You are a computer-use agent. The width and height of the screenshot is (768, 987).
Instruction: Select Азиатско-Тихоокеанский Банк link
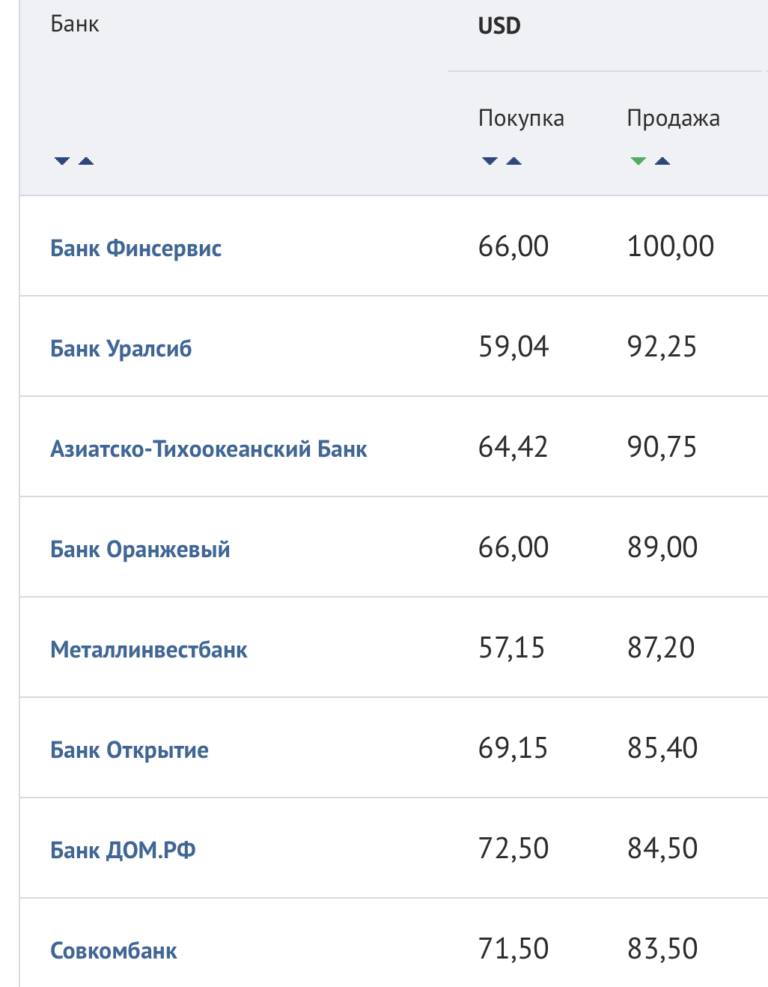(209, 449)
